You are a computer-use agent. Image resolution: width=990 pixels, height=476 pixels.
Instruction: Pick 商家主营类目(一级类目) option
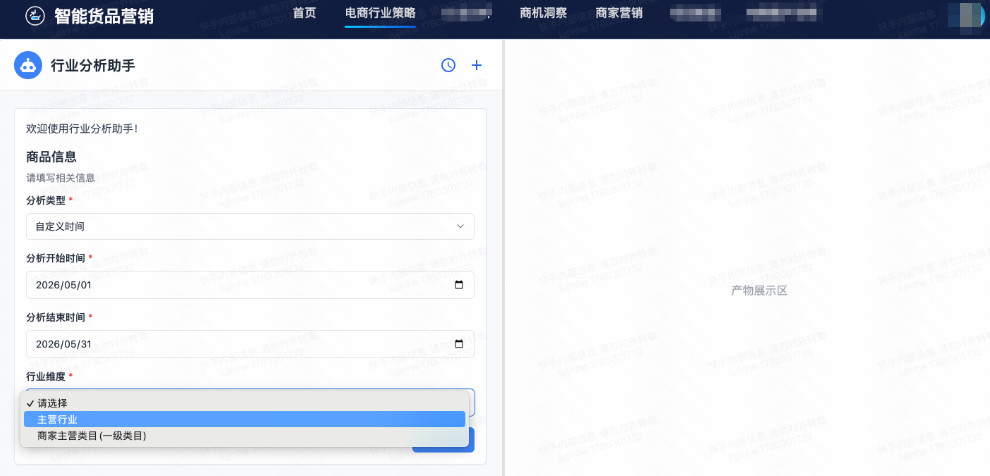[246, 436]
